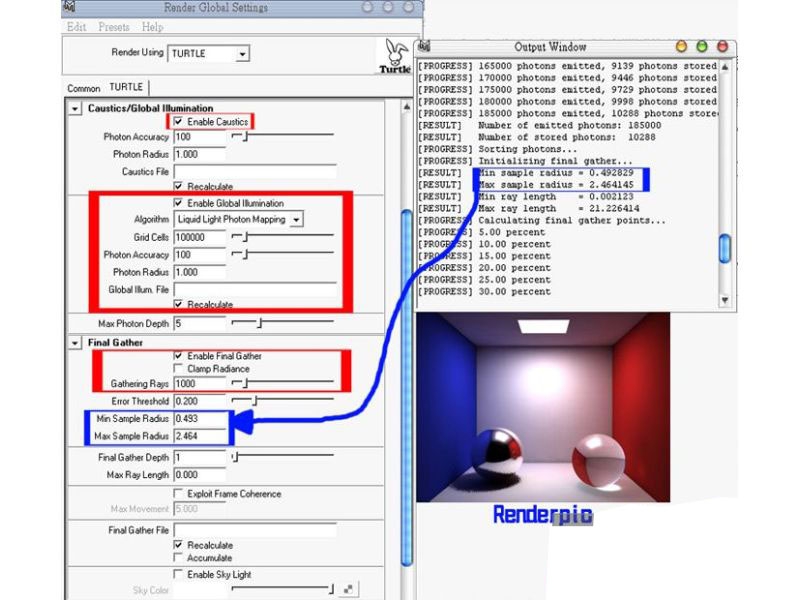Open the Edit menu
Viewport: 800px width, 600px height.
point(77,27)
